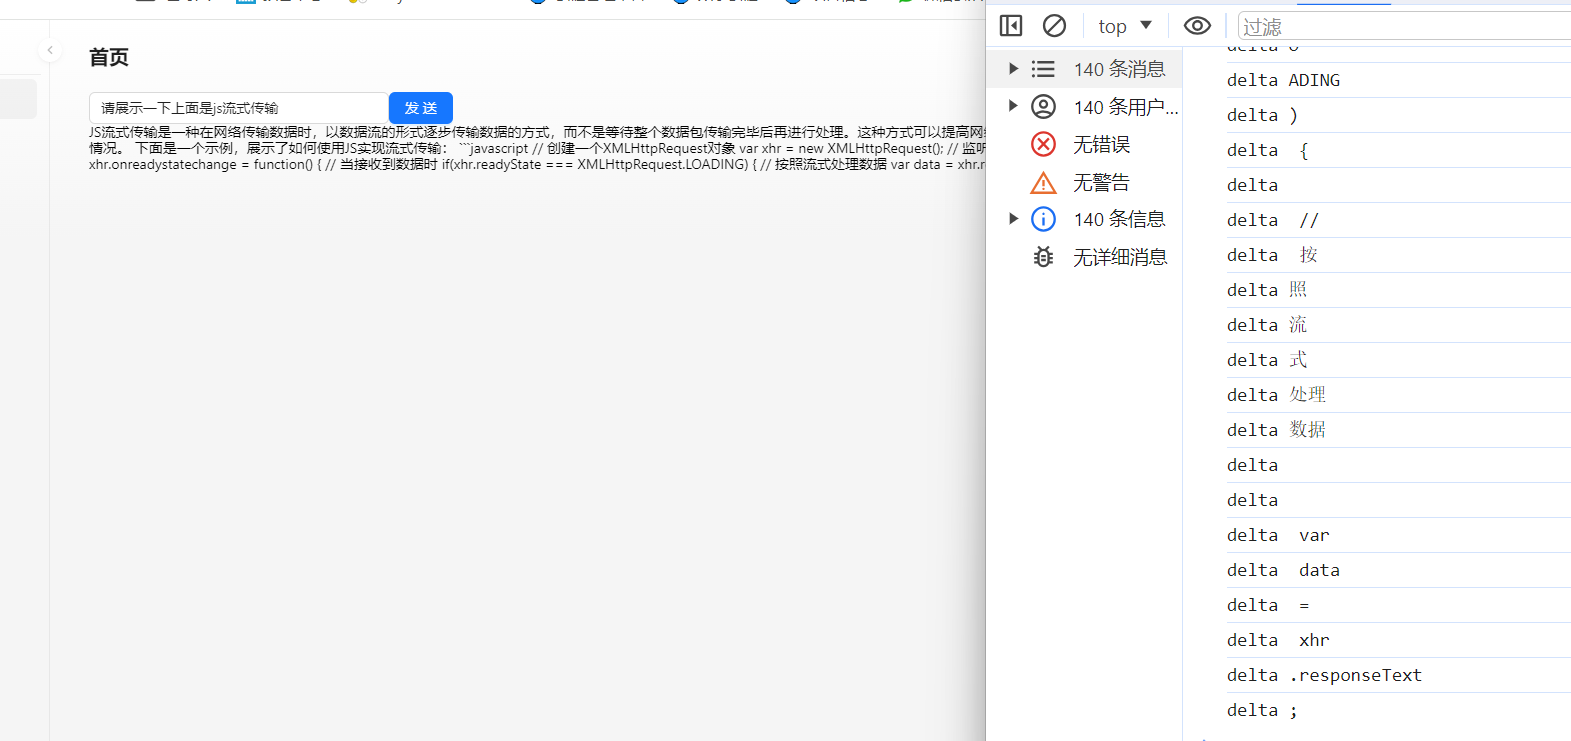
Task: Select the user messages person icon
Action: 1043,106
